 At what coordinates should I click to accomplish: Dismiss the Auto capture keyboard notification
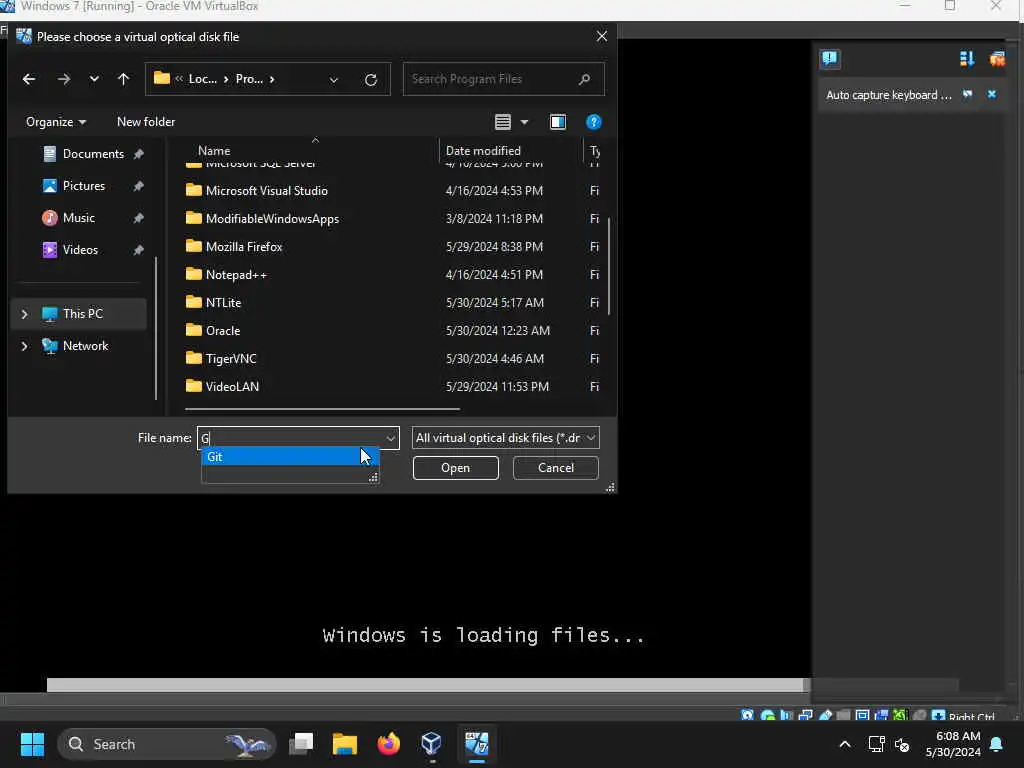point(991,95)
